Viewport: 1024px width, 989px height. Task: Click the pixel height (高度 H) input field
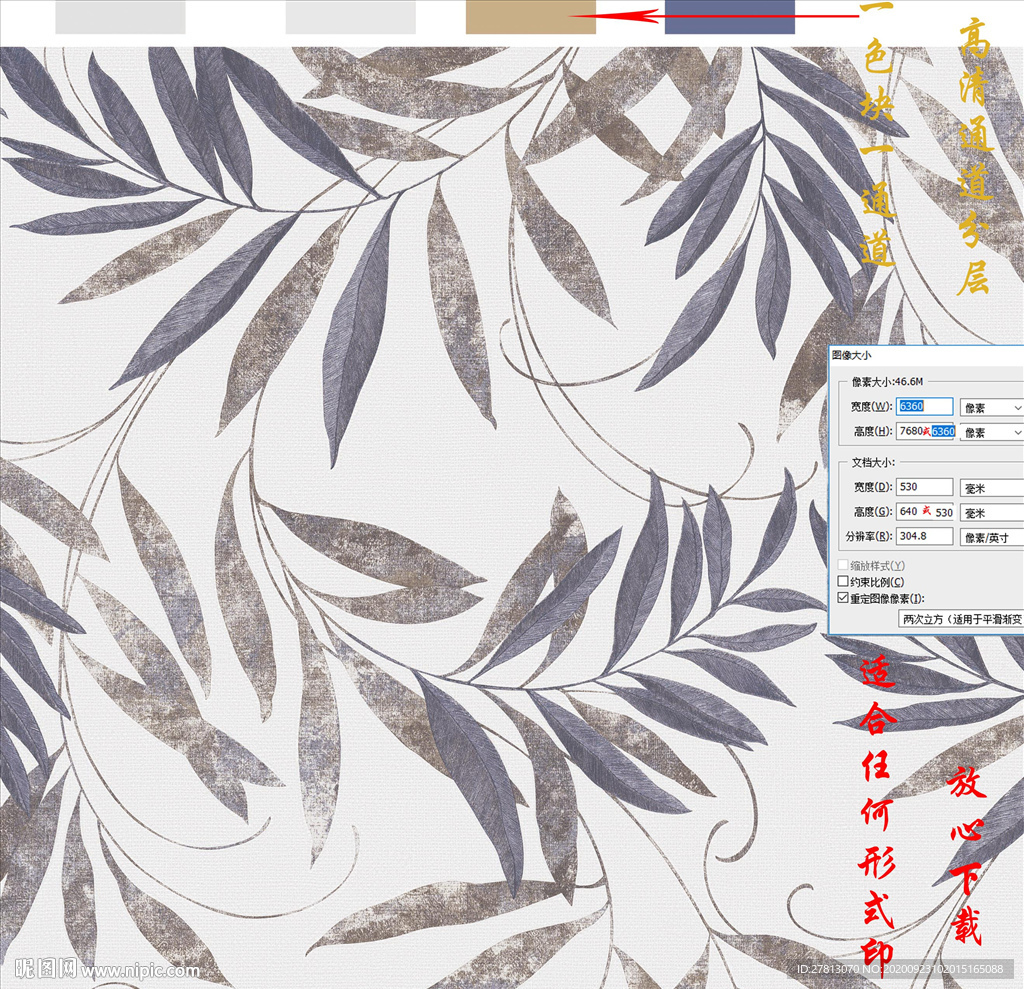coord(926,431)
